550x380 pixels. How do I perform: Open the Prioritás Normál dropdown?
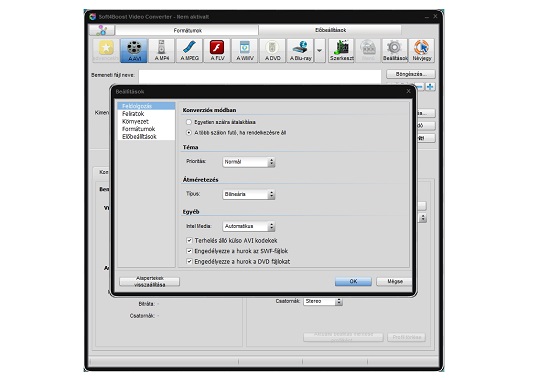[x=249, y=162]
